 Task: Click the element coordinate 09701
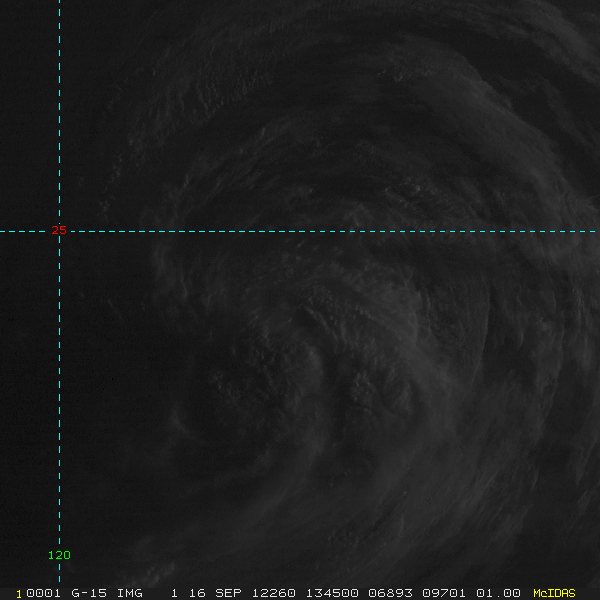coord(444,593)
